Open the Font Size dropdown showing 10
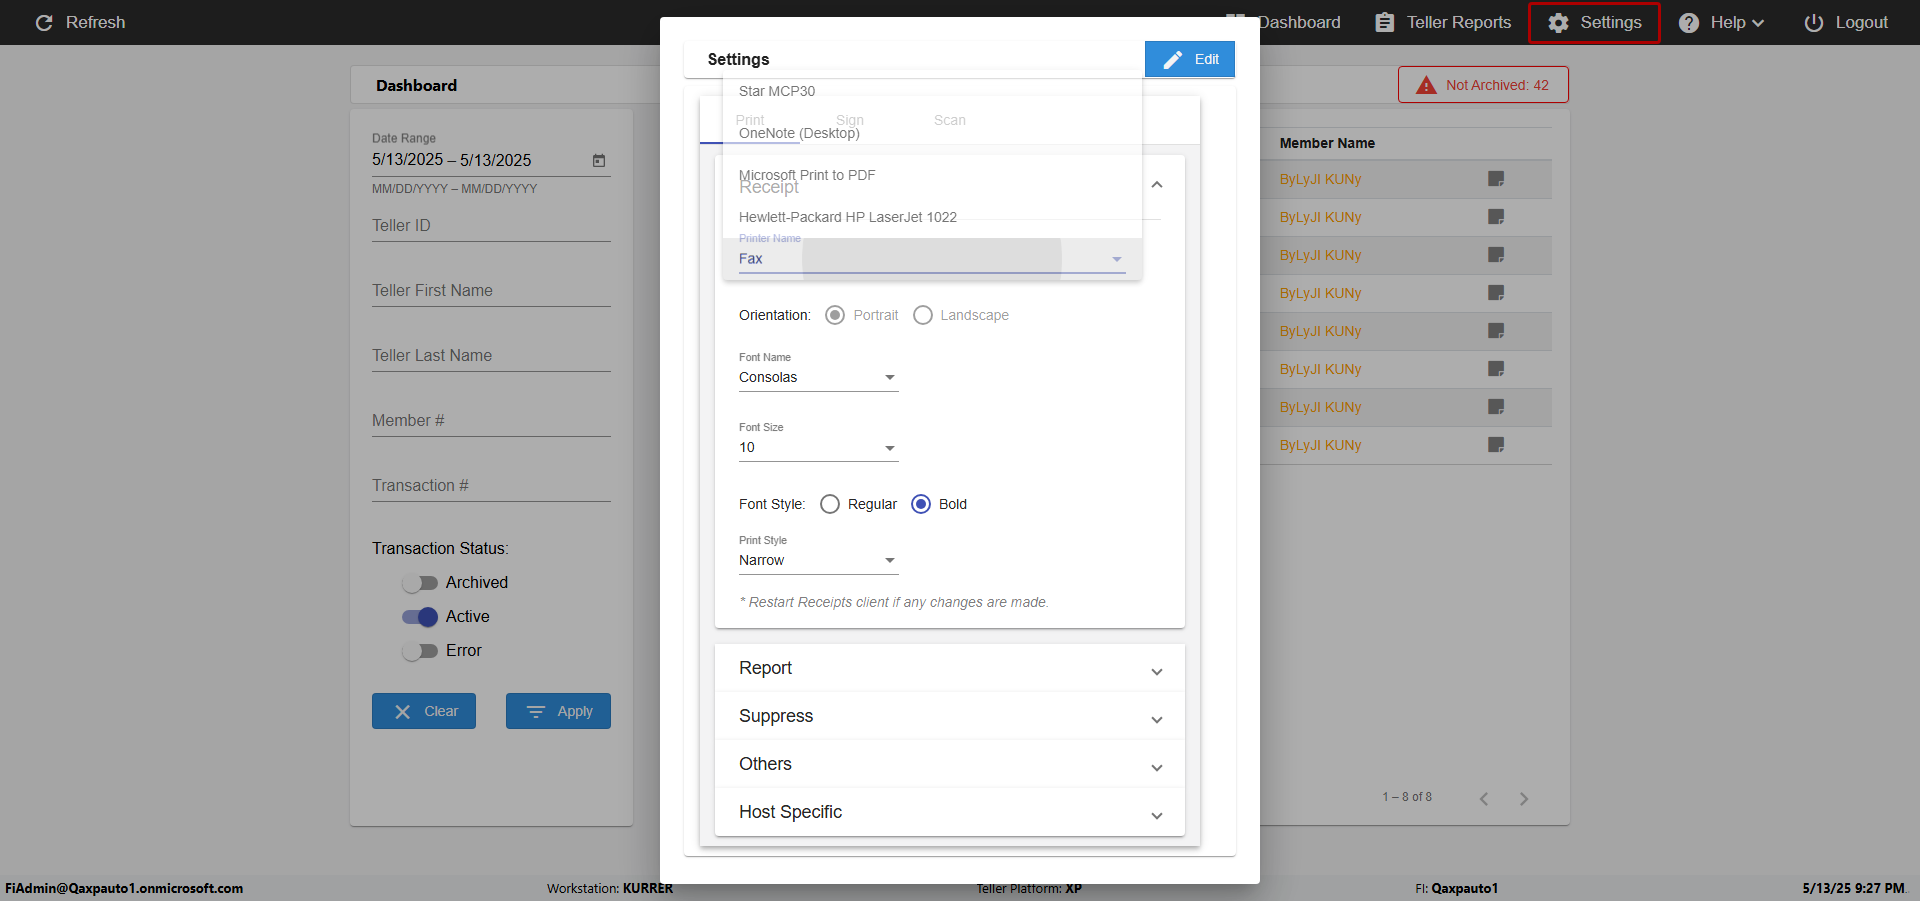Screen dimensions: 1920x901 818,447
